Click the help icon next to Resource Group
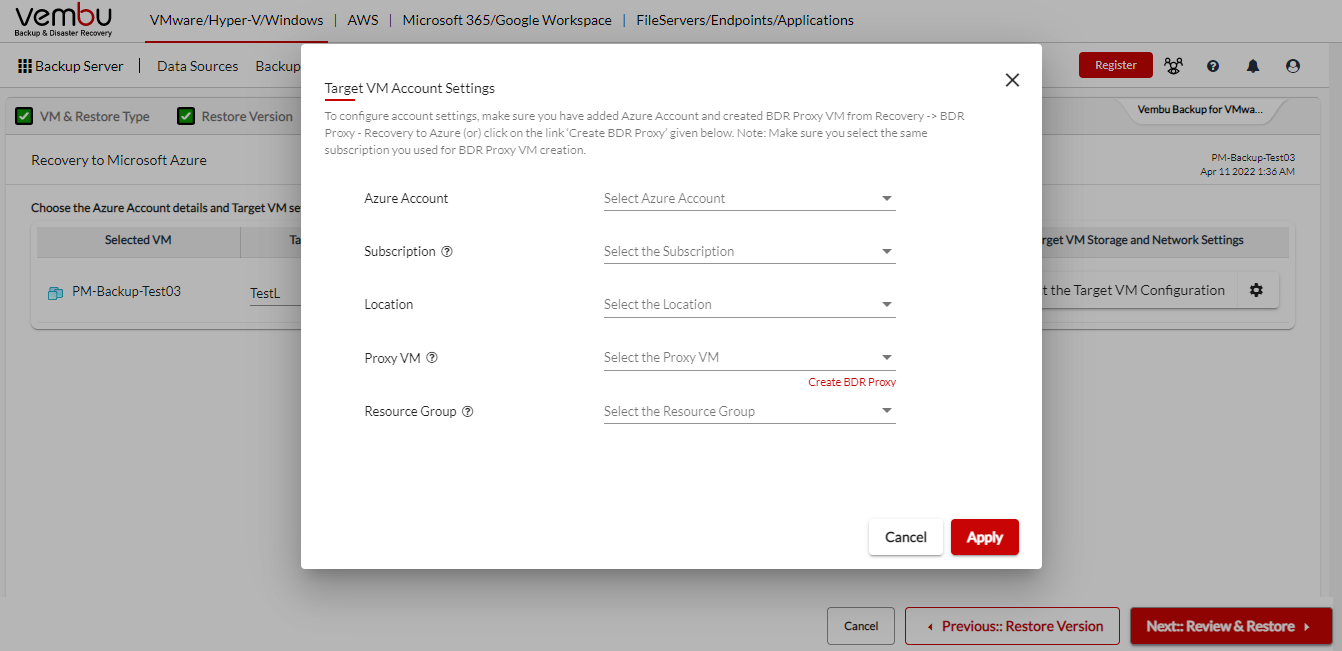Viewport: 1342px width, 651px height. click(467, 411)
